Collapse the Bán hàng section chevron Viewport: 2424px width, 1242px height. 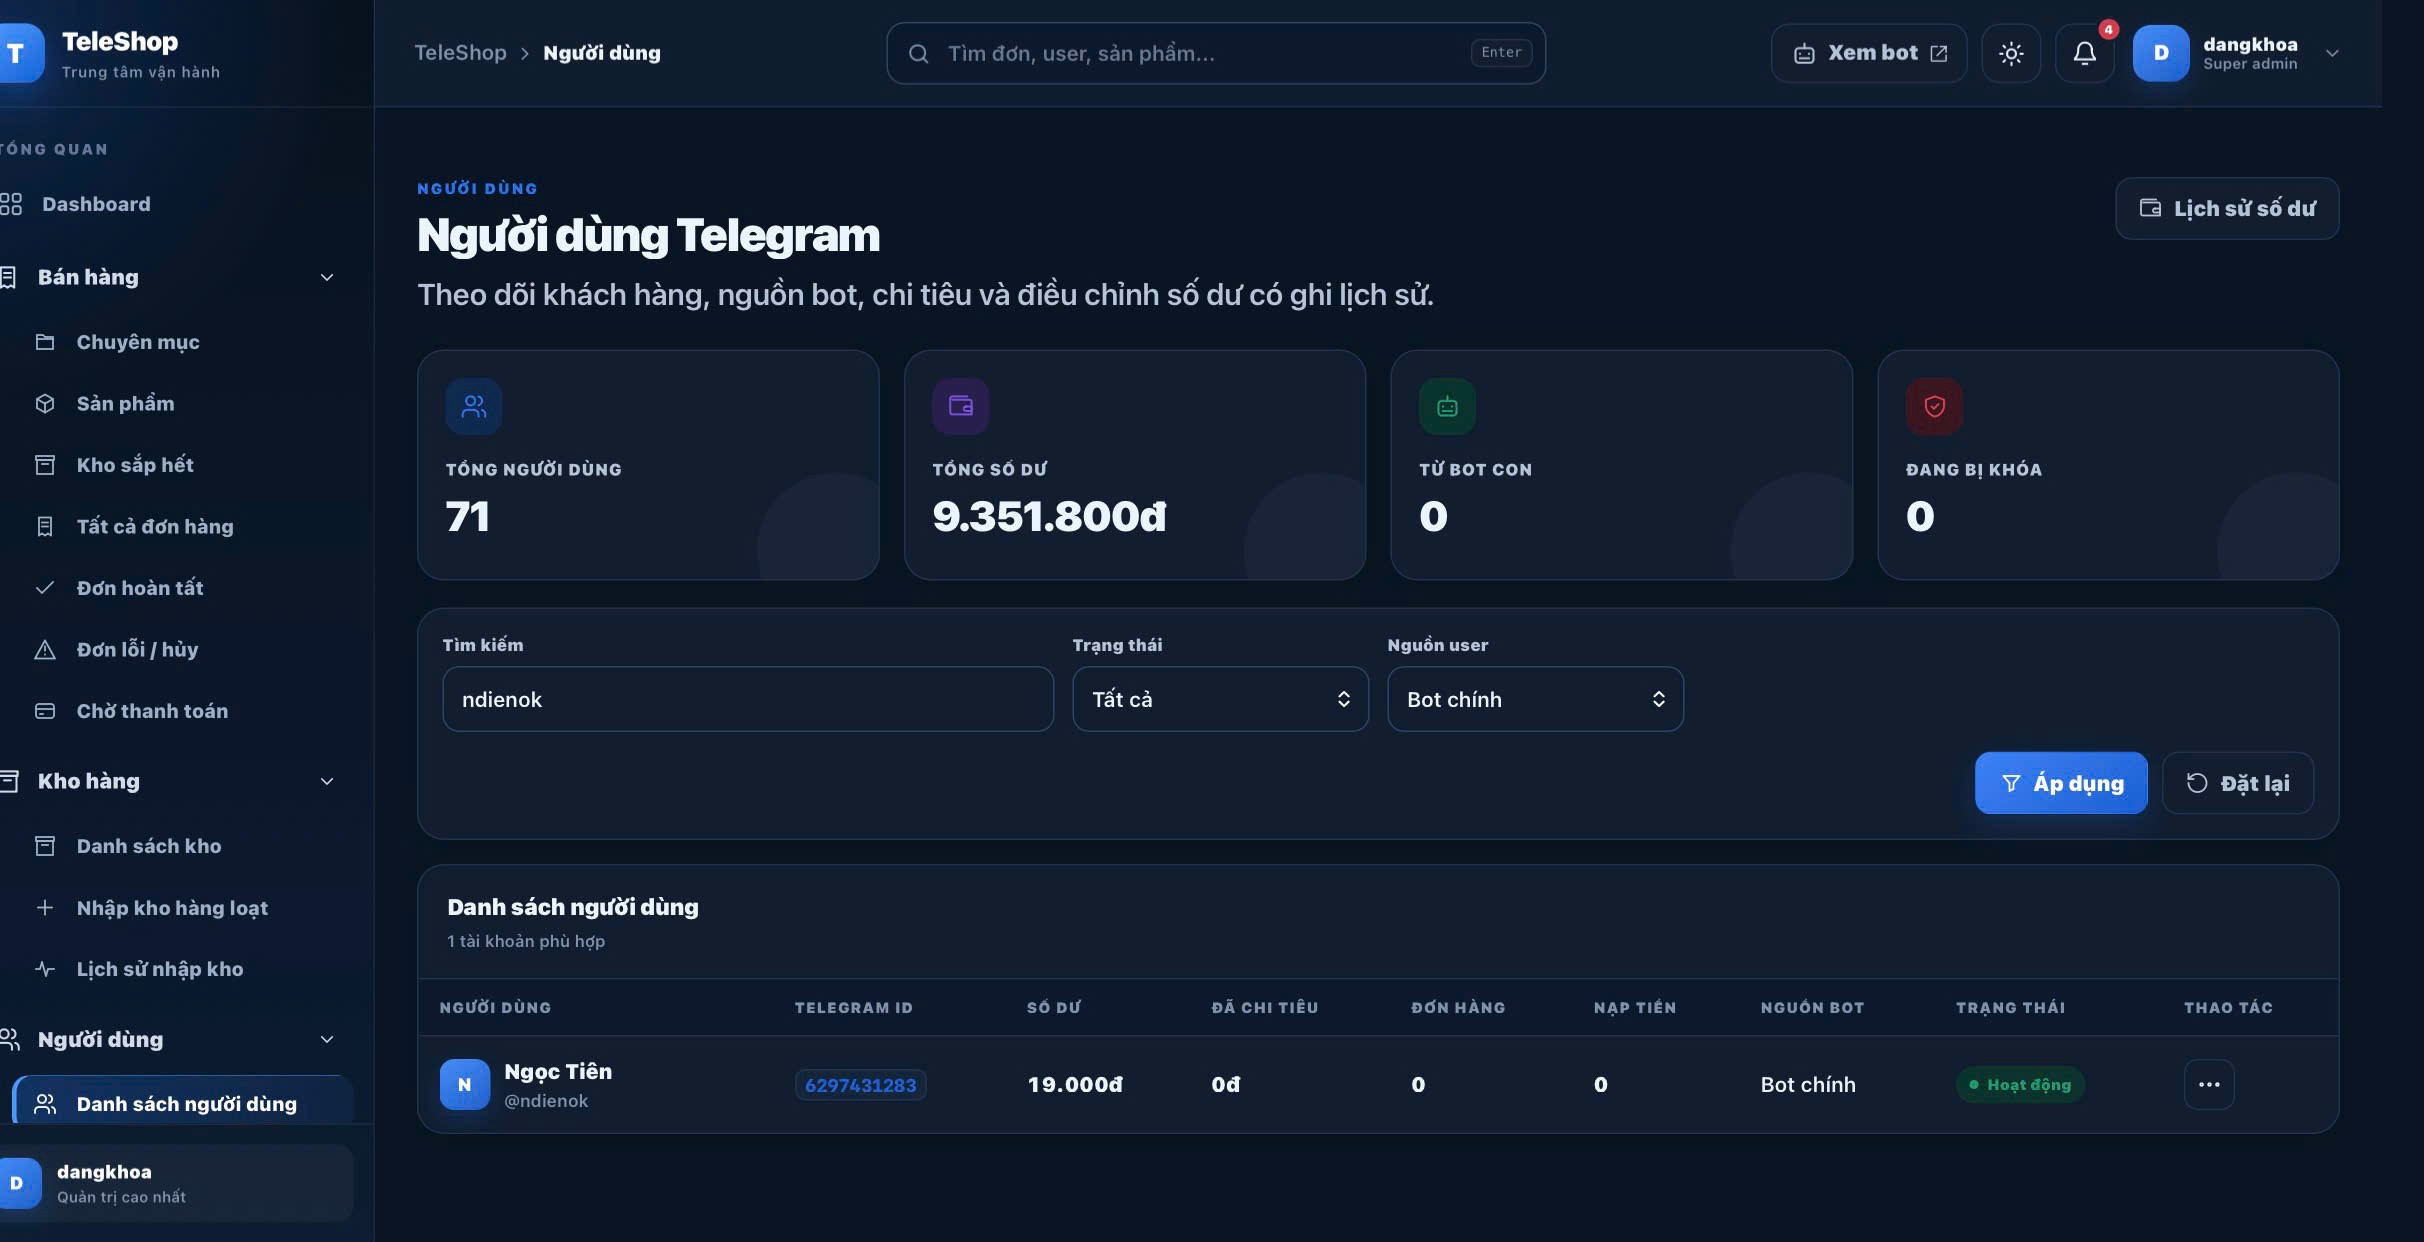click(x=327, y=277)
